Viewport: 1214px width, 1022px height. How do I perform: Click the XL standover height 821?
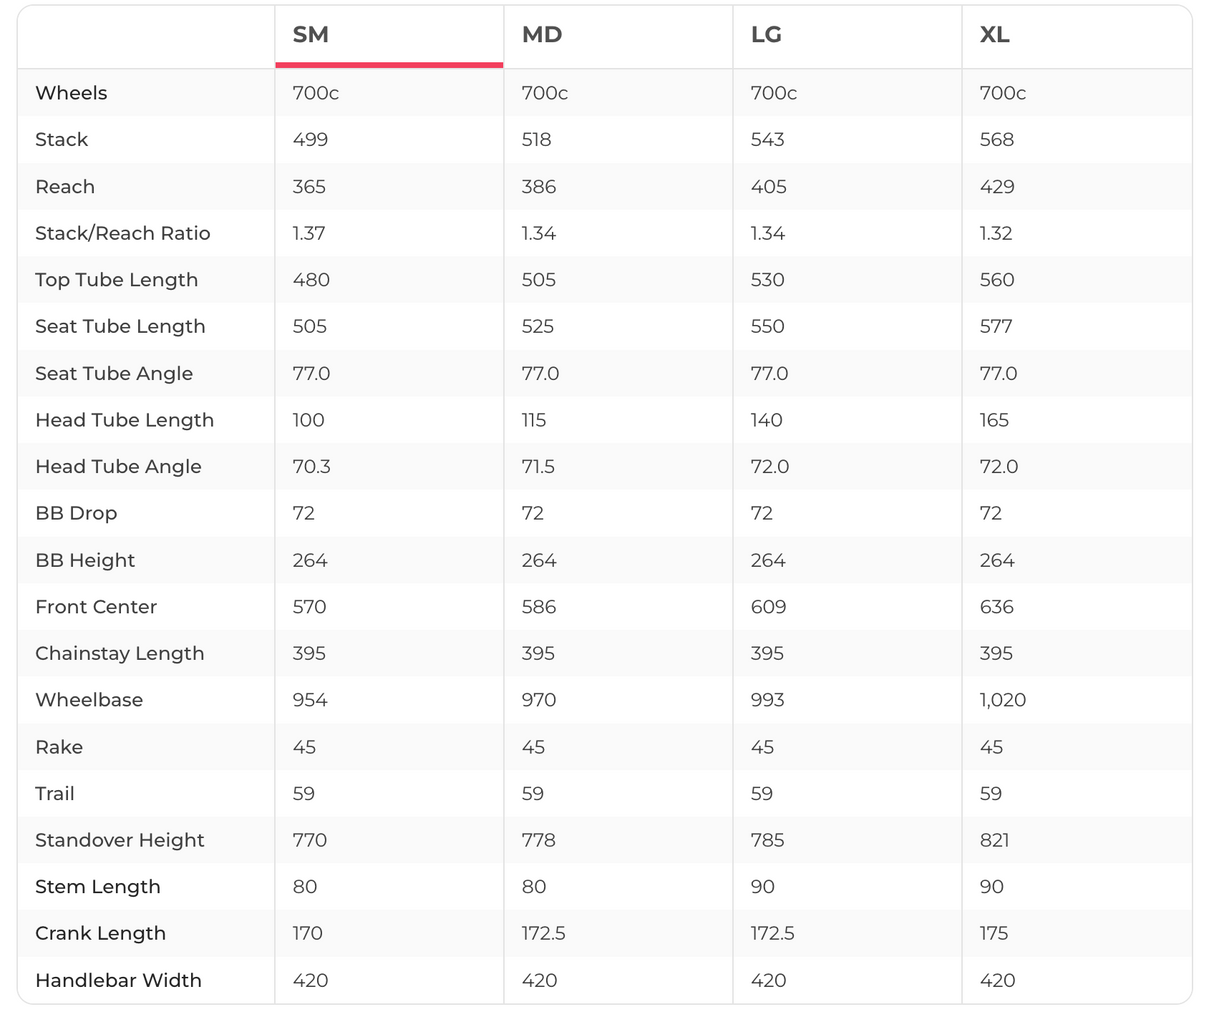[x=994, y=840]
